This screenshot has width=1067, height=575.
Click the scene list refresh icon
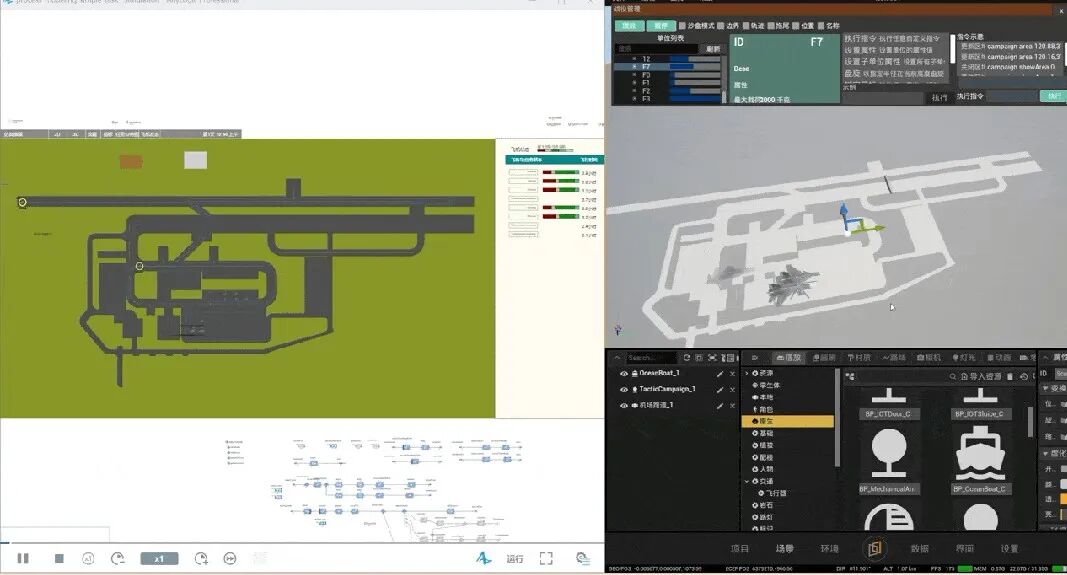[x=687, y=357]
